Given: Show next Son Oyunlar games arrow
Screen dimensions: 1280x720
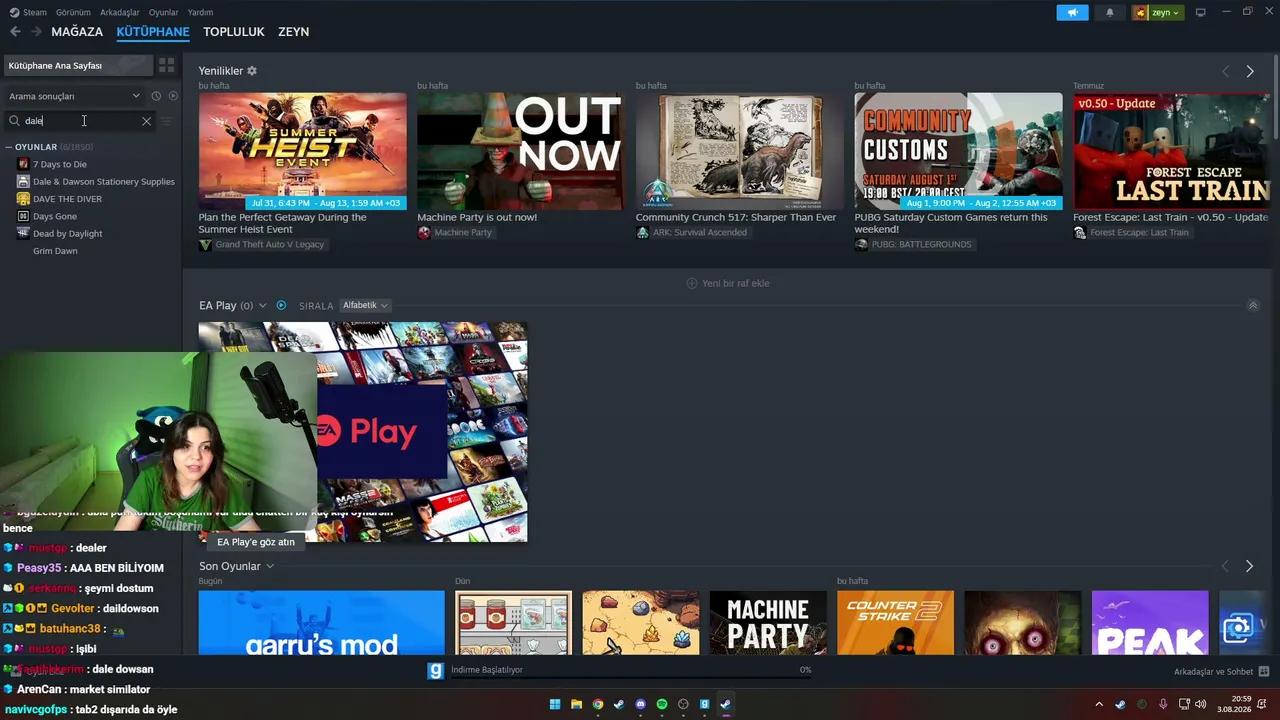Looking at the screenshot, I should click(1249, 566).
